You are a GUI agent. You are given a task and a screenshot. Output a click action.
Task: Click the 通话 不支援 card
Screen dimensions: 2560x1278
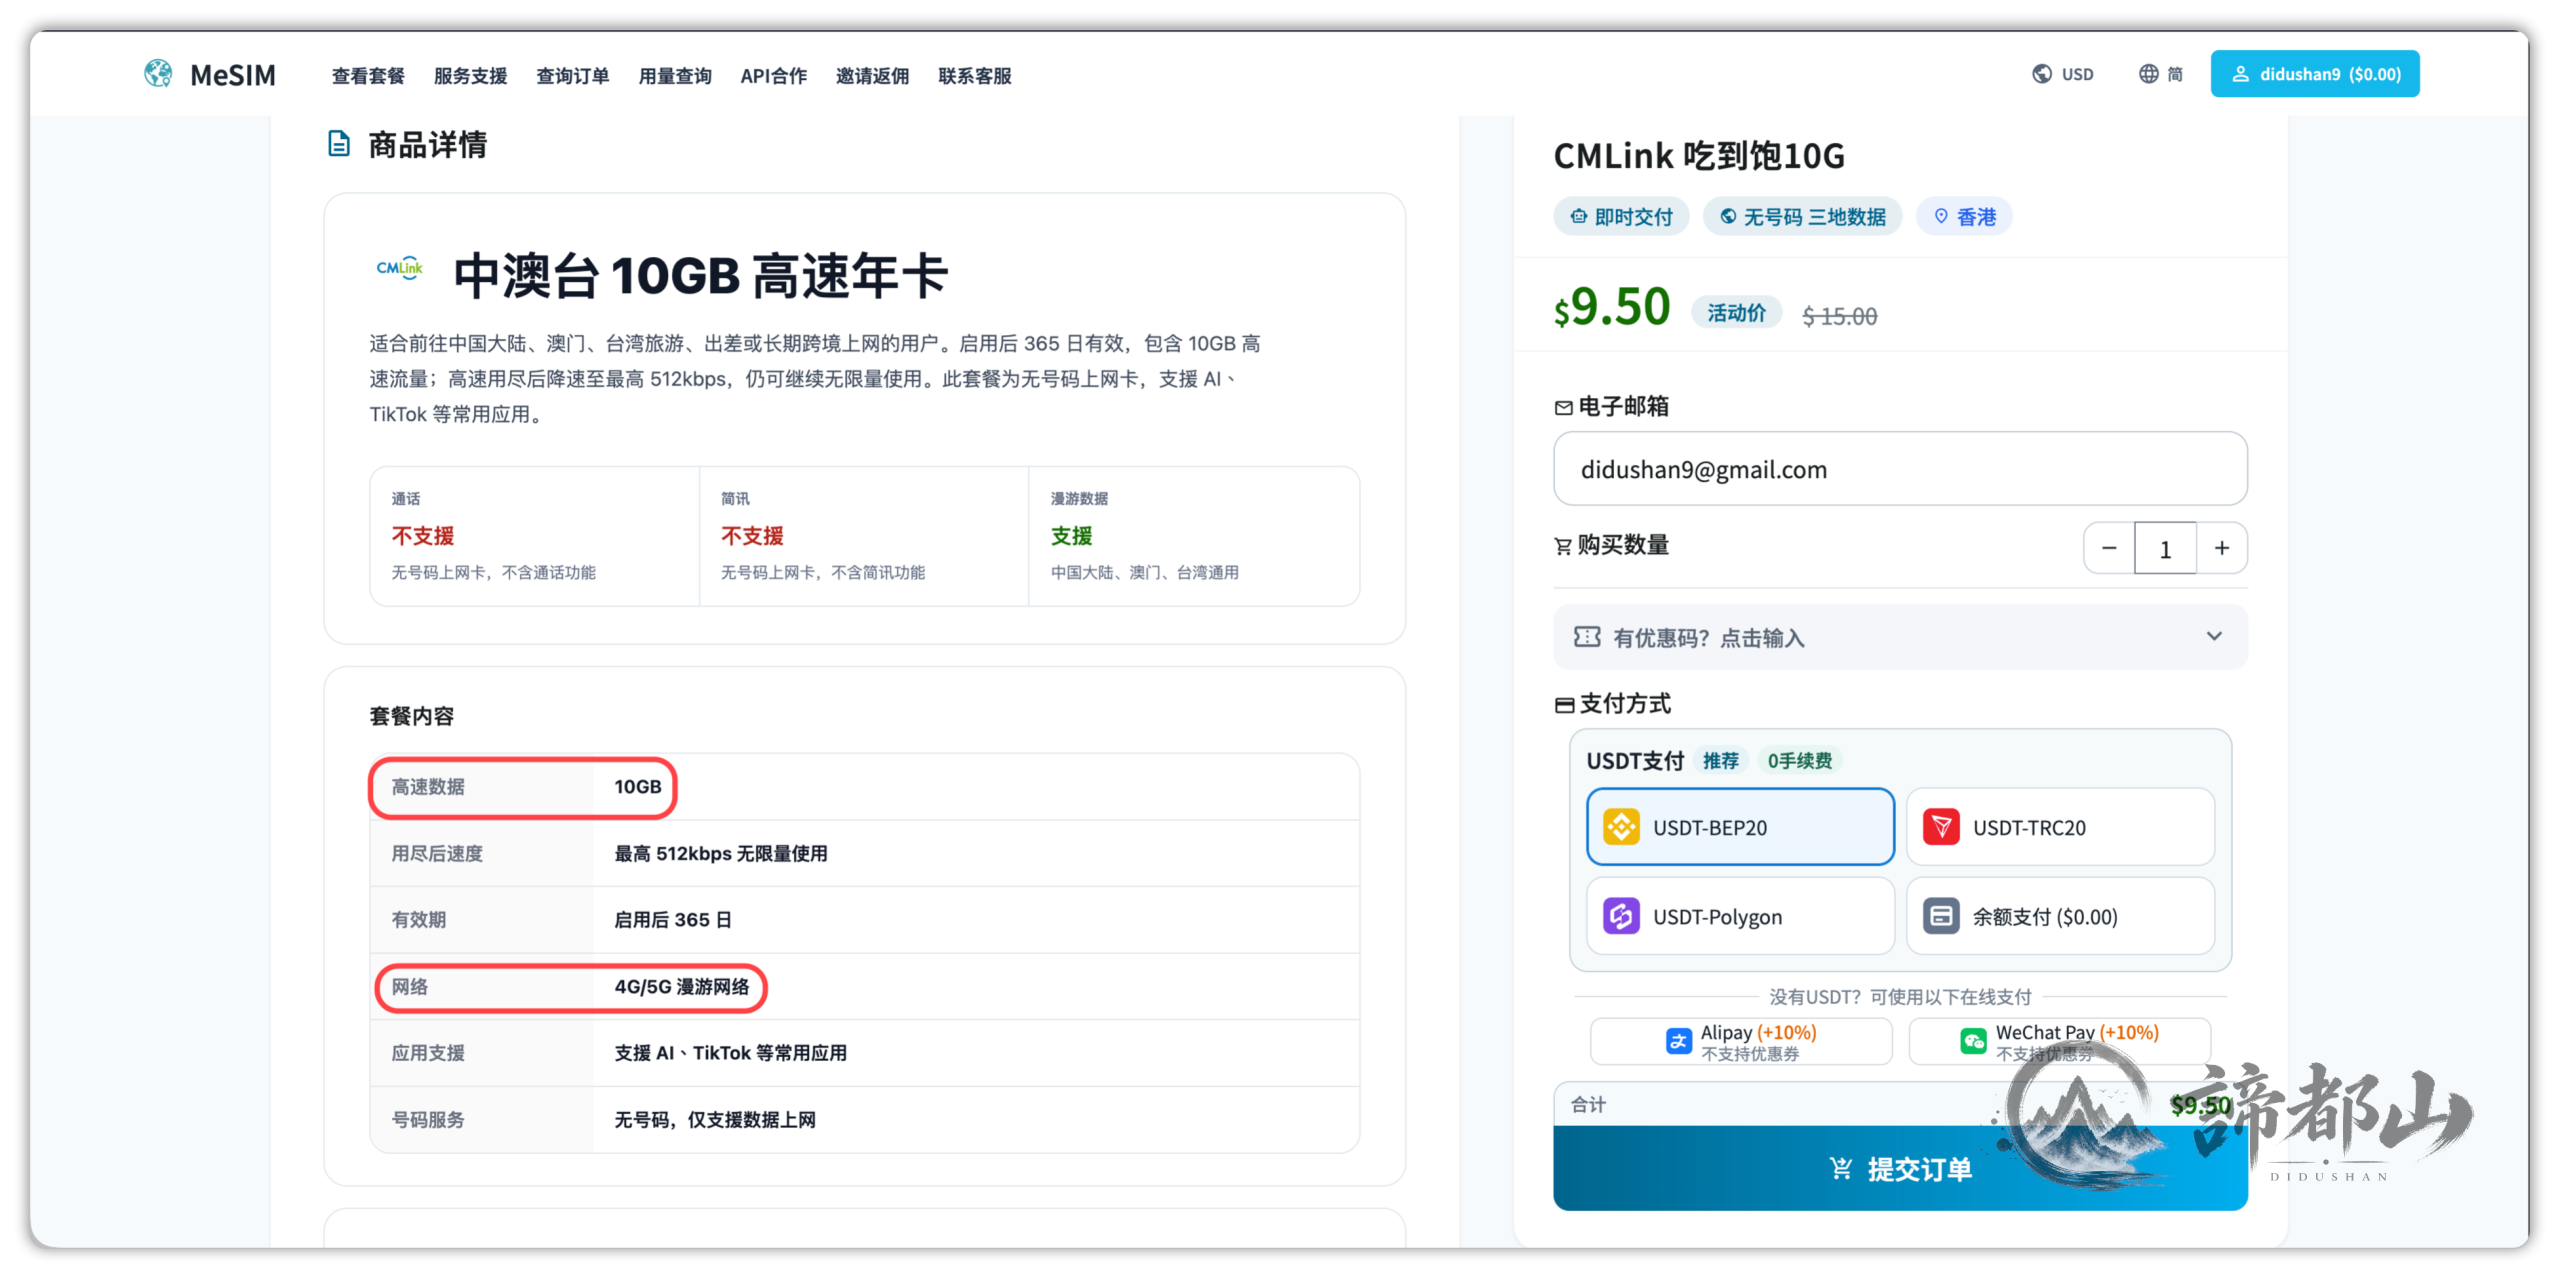click(534, 536)
